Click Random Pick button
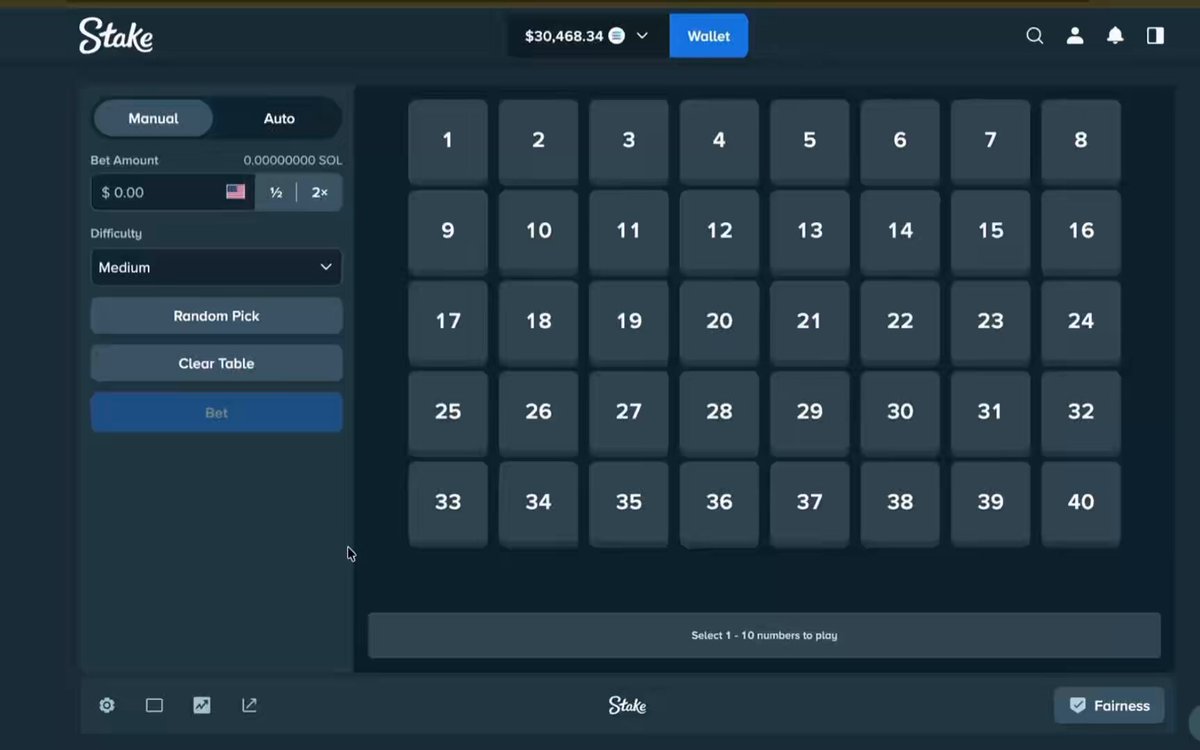This screenshot has height=750, width=1200. point(216,316)
